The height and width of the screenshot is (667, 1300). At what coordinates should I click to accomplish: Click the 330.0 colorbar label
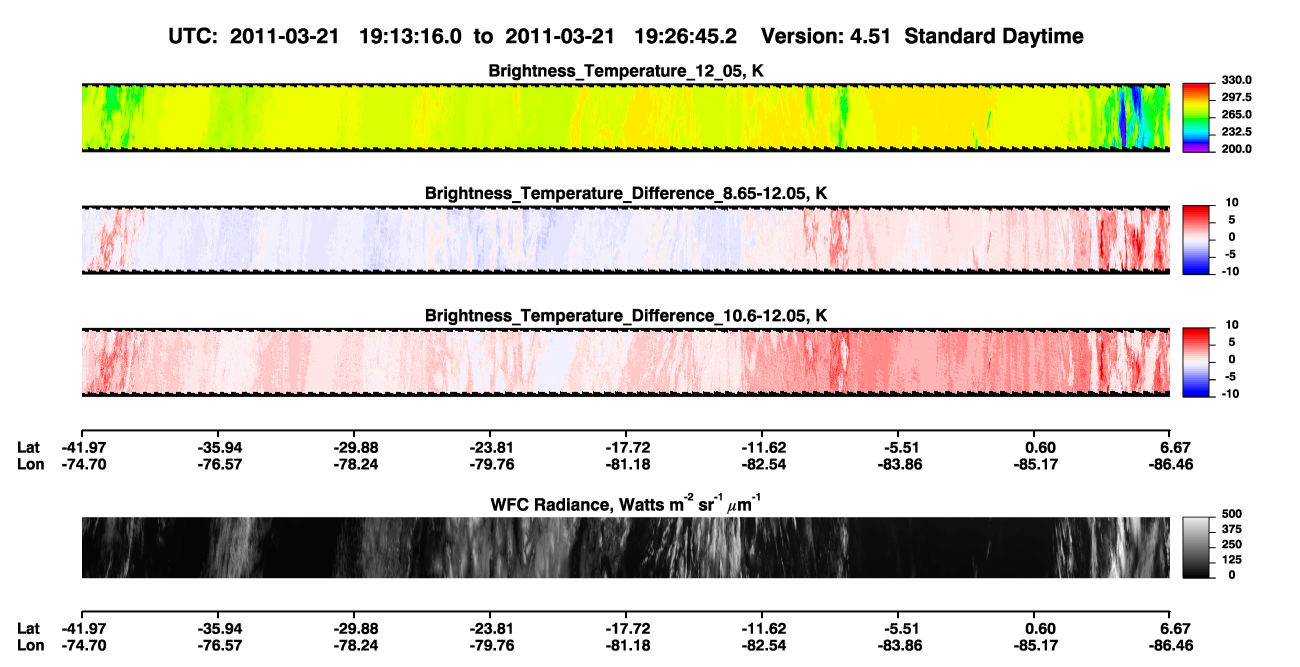pos(1237,81)
